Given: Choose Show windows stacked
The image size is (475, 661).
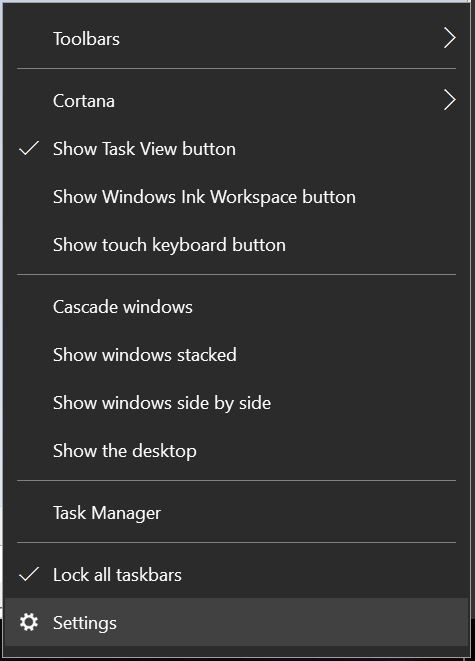Looking at the screenshot, I should pyautogui.click(x=236, y=355).
